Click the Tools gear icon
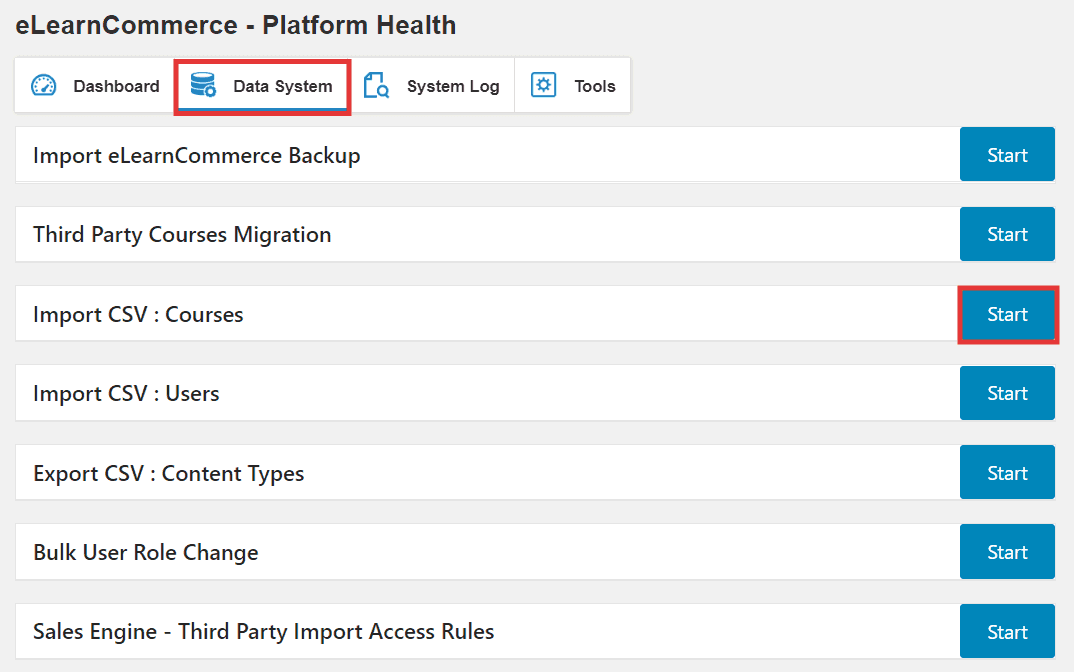The width and height of the screenshot is (1074, 672). pyautogui.click(x=543, y=85)
